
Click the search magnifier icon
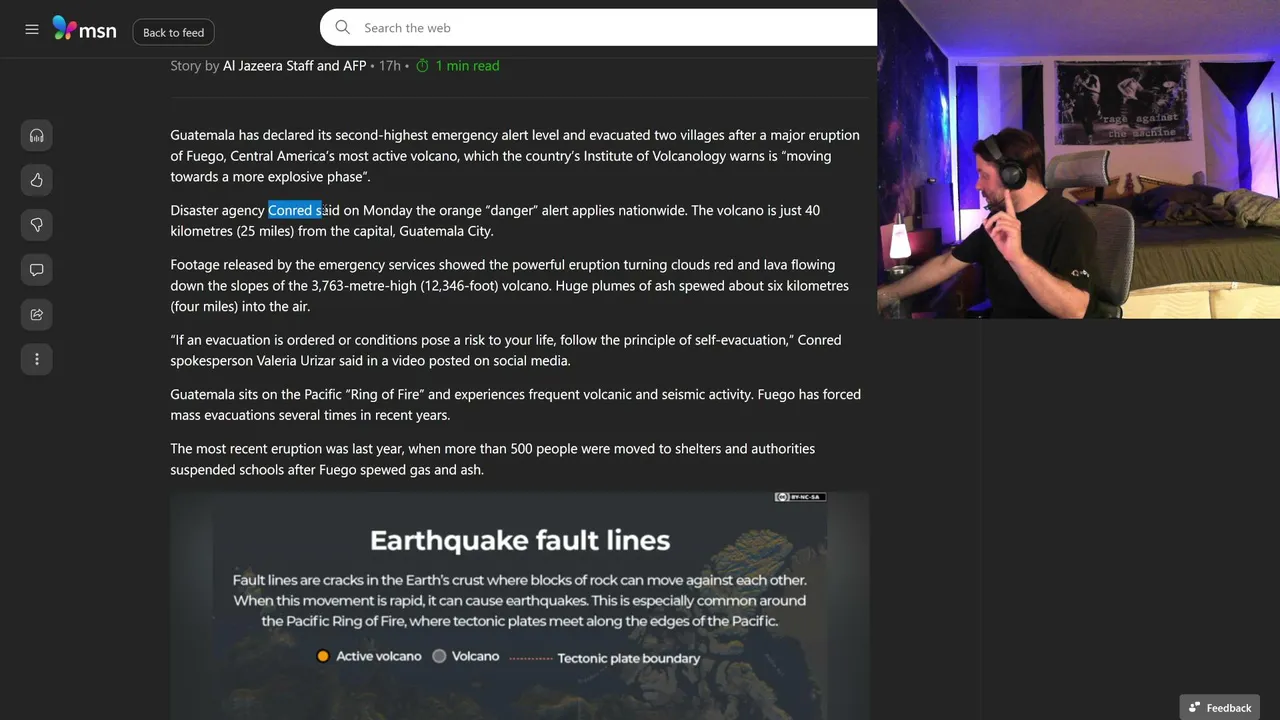343,28
